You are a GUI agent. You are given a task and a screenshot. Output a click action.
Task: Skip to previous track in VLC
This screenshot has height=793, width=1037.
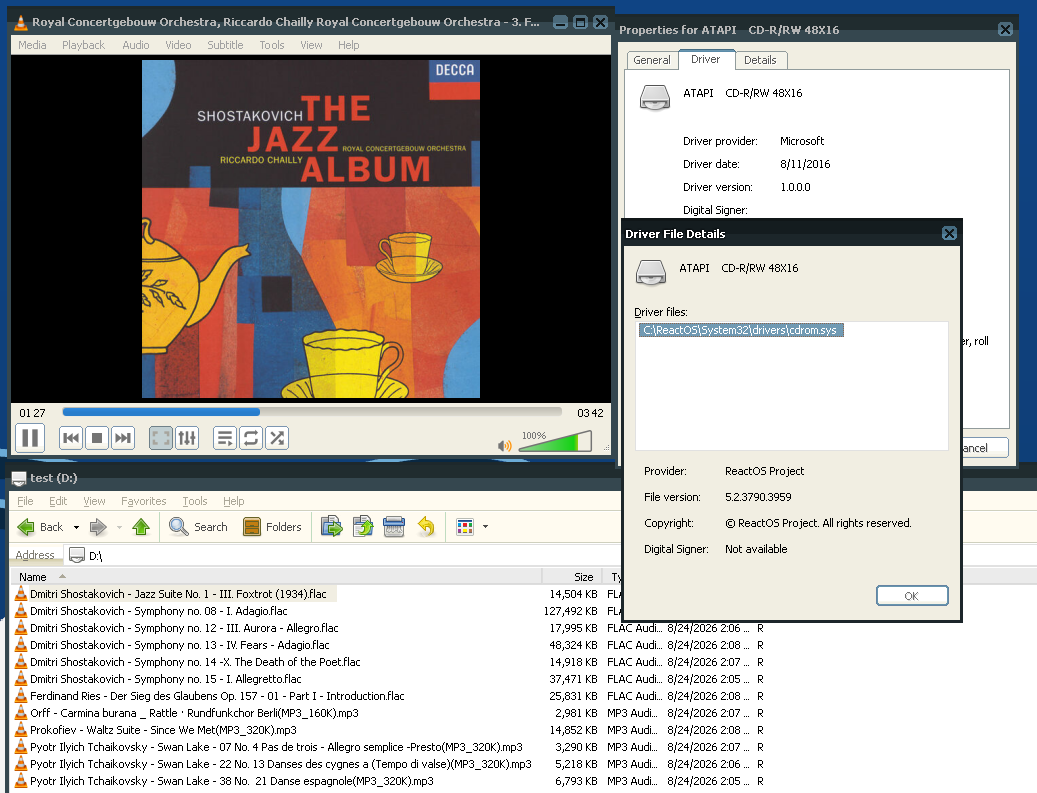[71, 438]
